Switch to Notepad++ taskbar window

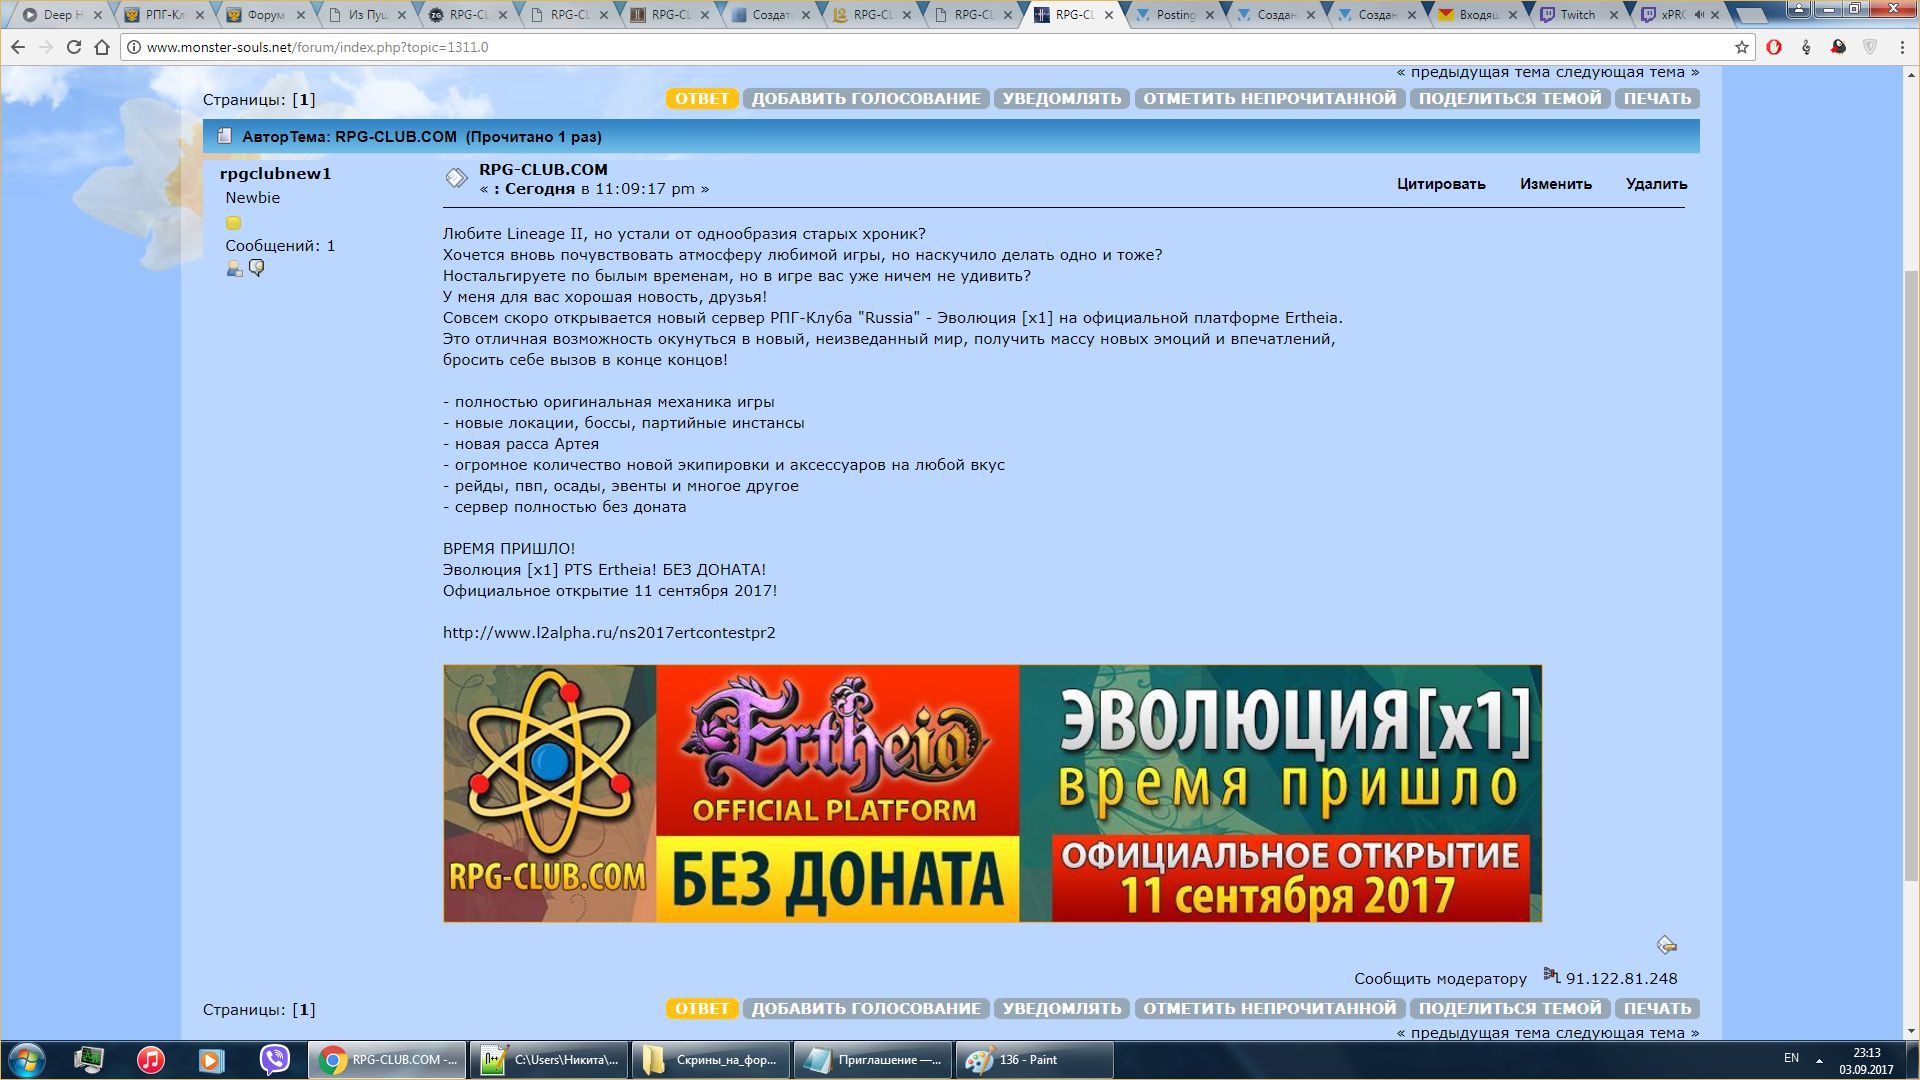coord(549,1060)
